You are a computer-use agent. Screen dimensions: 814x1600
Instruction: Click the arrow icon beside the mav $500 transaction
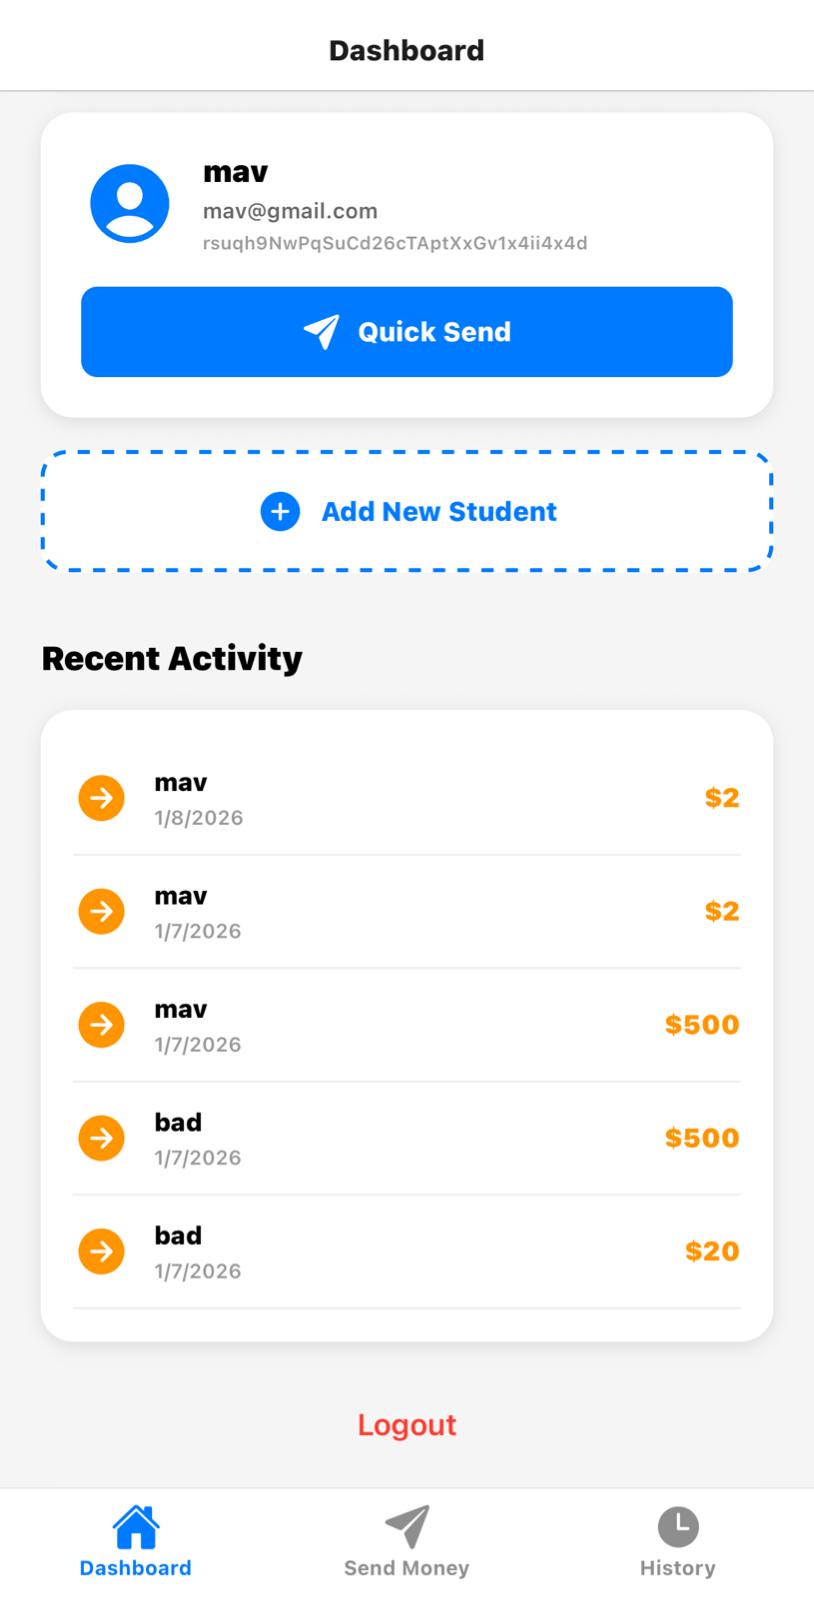[x=101, y=1025]
